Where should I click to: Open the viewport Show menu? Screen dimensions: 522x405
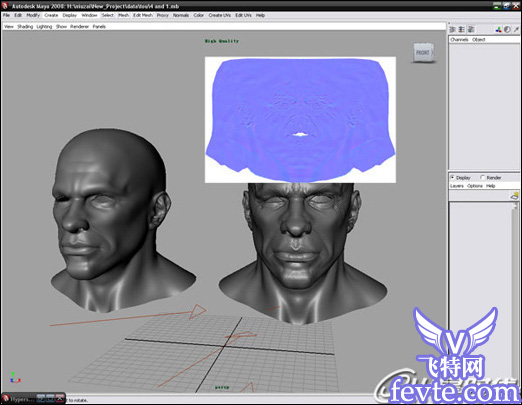click(61, 27)
